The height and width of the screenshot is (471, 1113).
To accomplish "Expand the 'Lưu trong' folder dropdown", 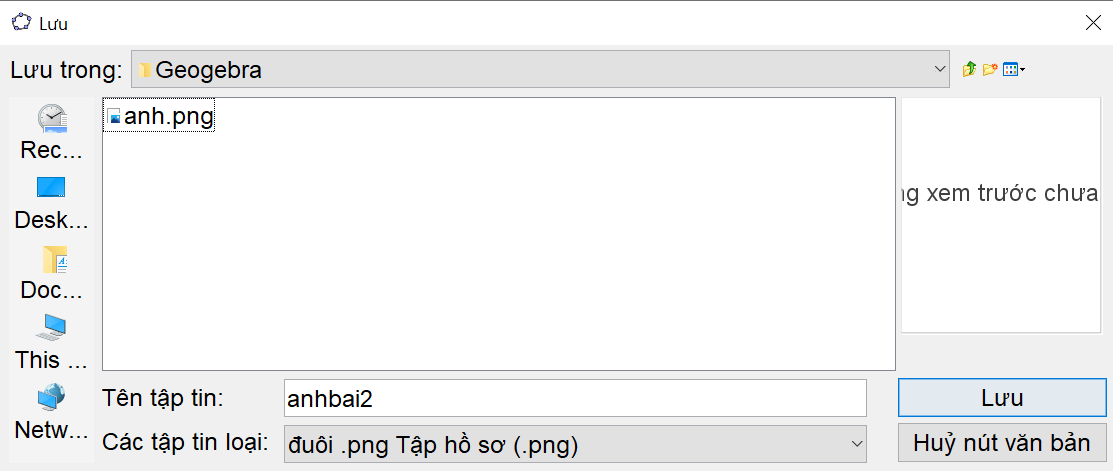I will coord(939,69).
